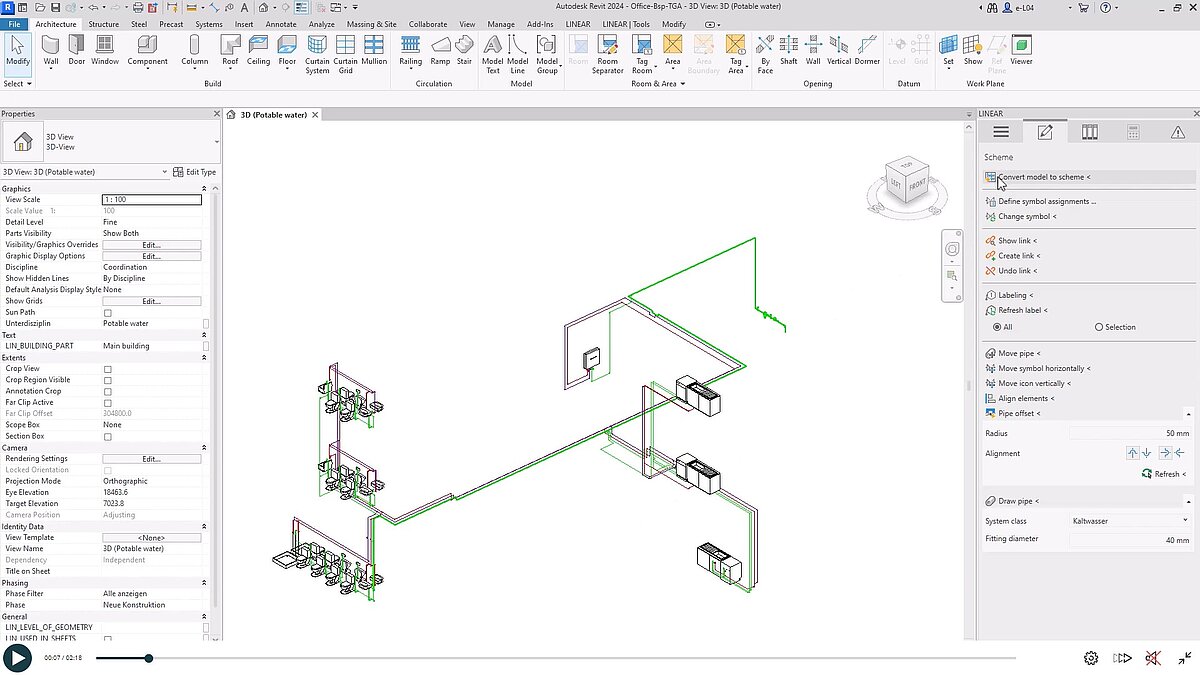Select the Model Text tool

[x=492, y=50]
